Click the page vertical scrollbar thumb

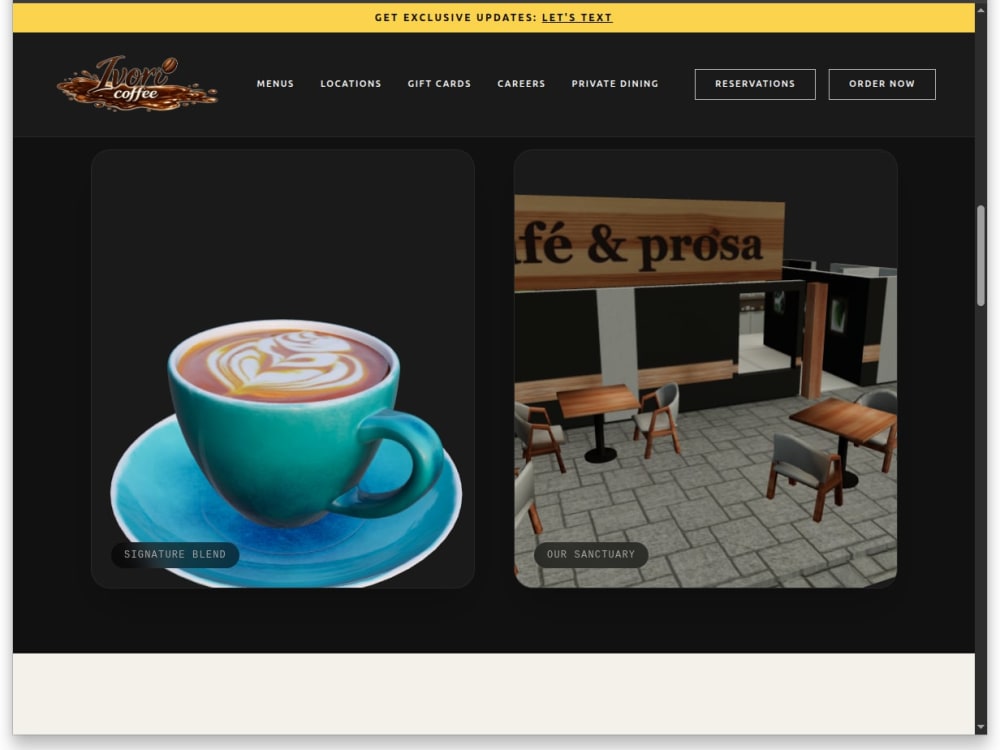[981, 256]
